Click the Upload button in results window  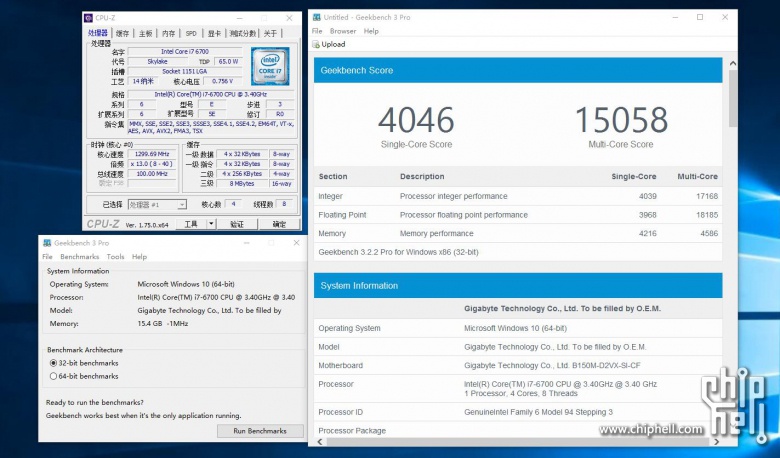pyautogui.click(x=329, y=44)
